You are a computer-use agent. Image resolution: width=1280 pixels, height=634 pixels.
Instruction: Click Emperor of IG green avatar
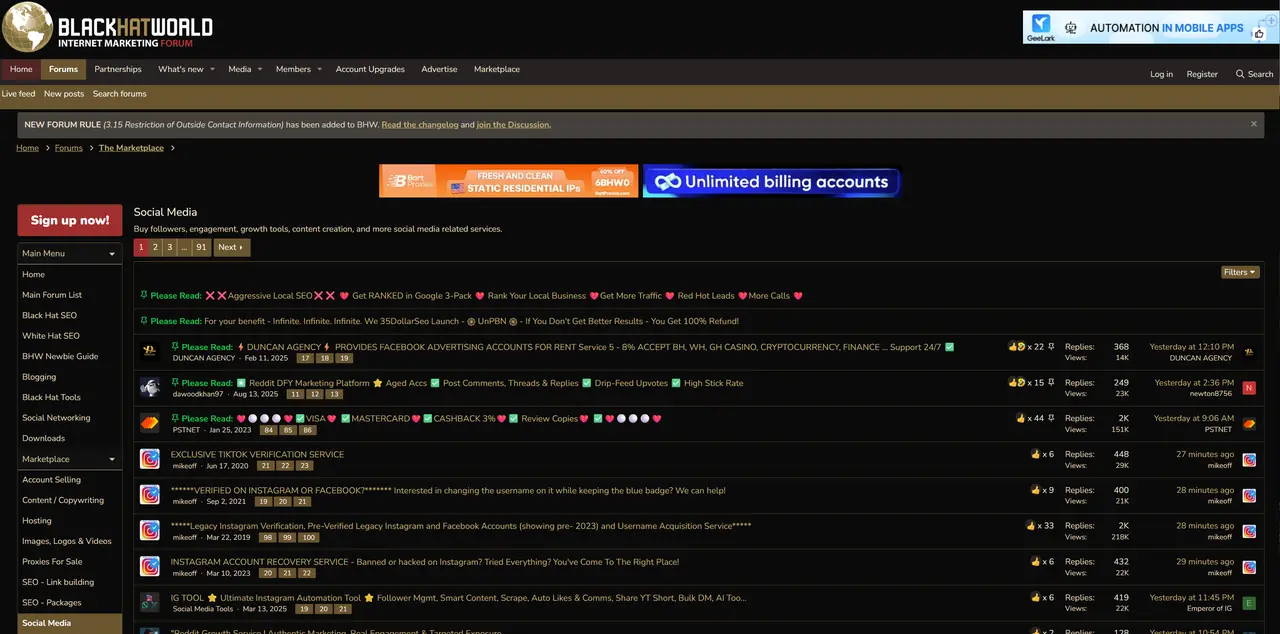point(1249,603)
